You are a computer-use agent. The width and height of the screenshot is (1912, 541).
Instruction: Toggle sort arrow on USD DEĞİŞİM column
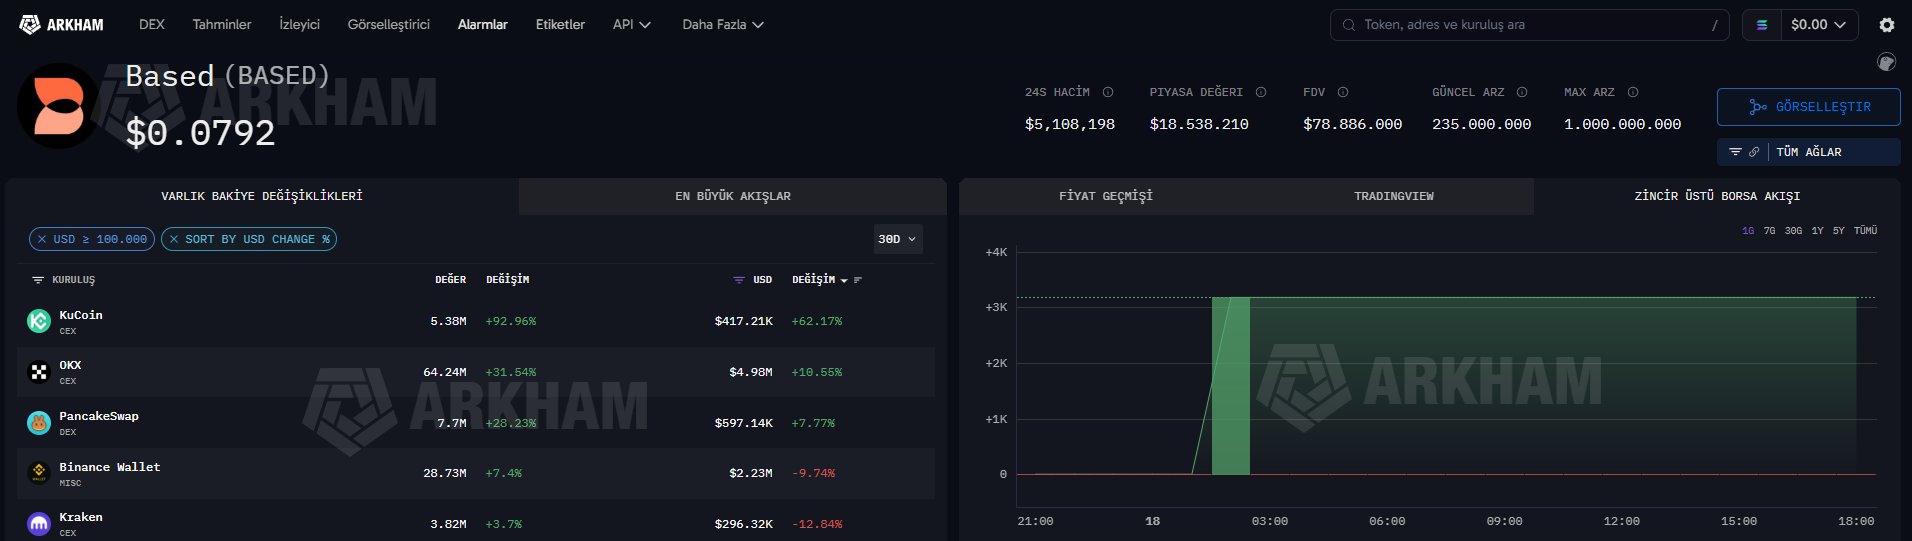[x=844, y=280]
